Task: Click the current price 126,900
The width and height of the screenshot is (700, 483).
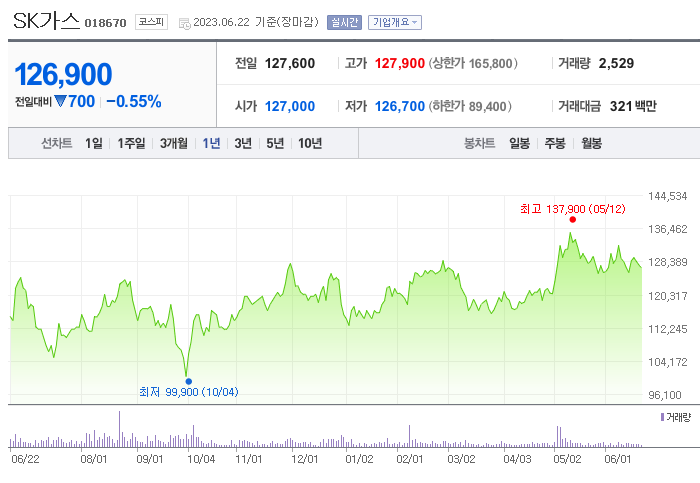Action: click(63, 74)
